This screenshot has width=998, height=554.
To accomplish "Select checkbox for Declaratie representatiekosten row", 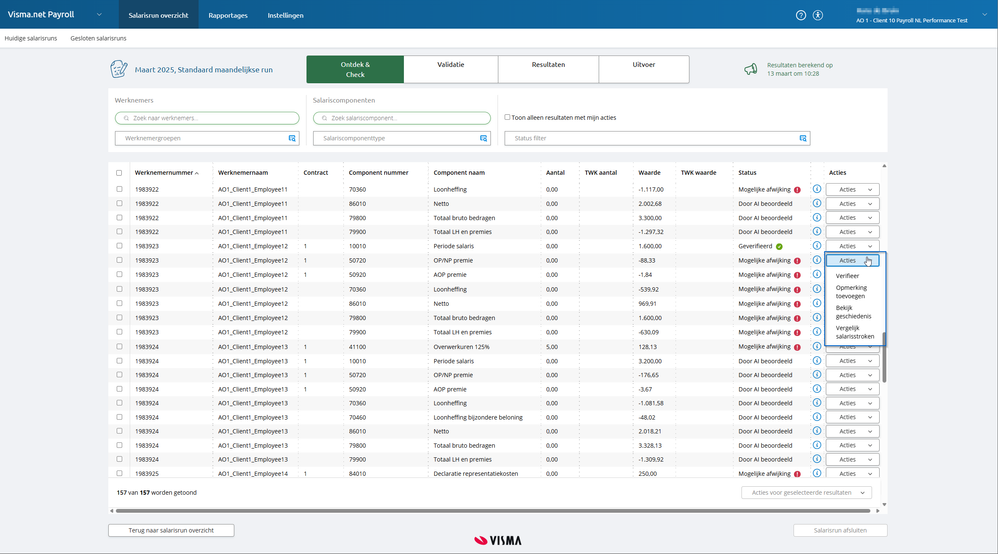I will [x=119, y=473].
